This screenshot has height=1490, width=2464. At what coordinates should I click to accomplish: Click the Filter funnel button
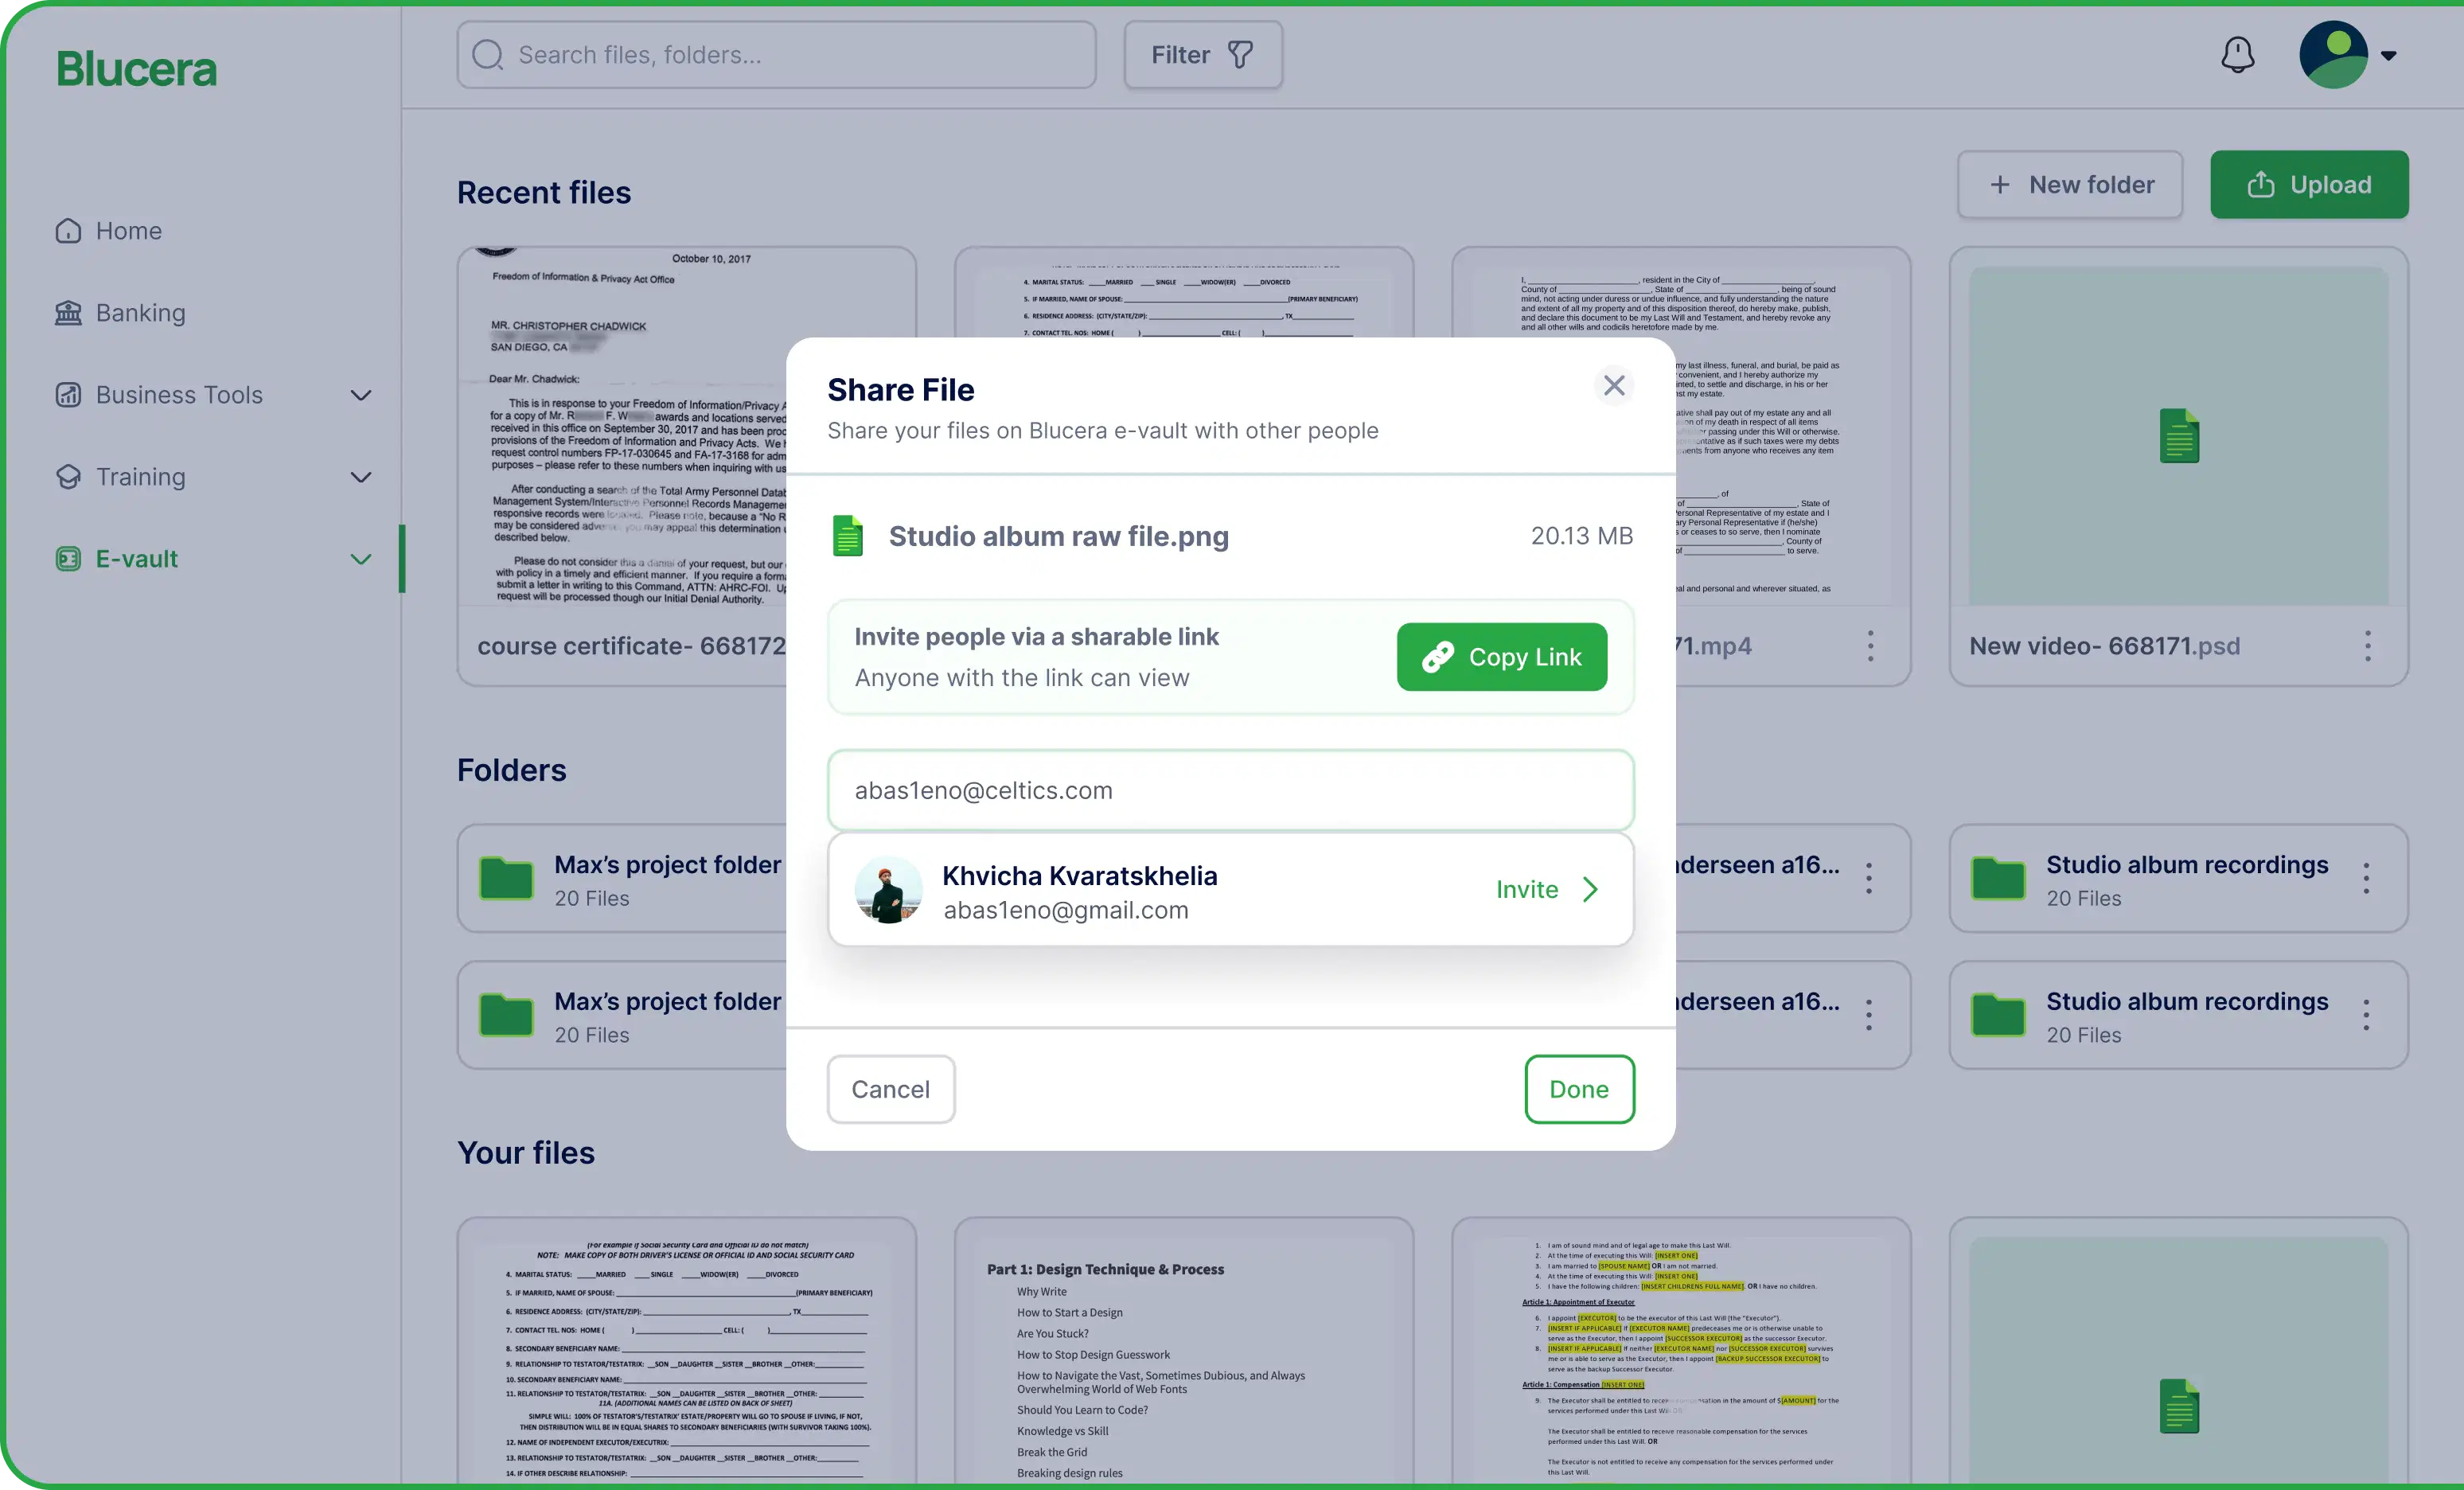click(x=1202, y=55)
